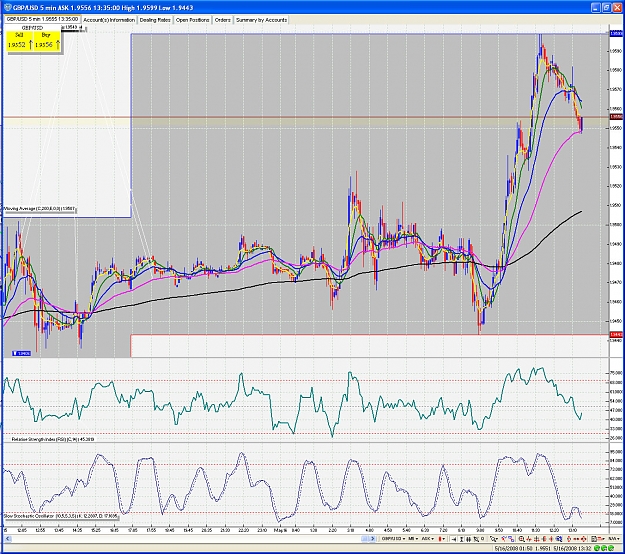The image size is (625, 554).
Task: Click the middle green status circle
Action: [603, 549]
